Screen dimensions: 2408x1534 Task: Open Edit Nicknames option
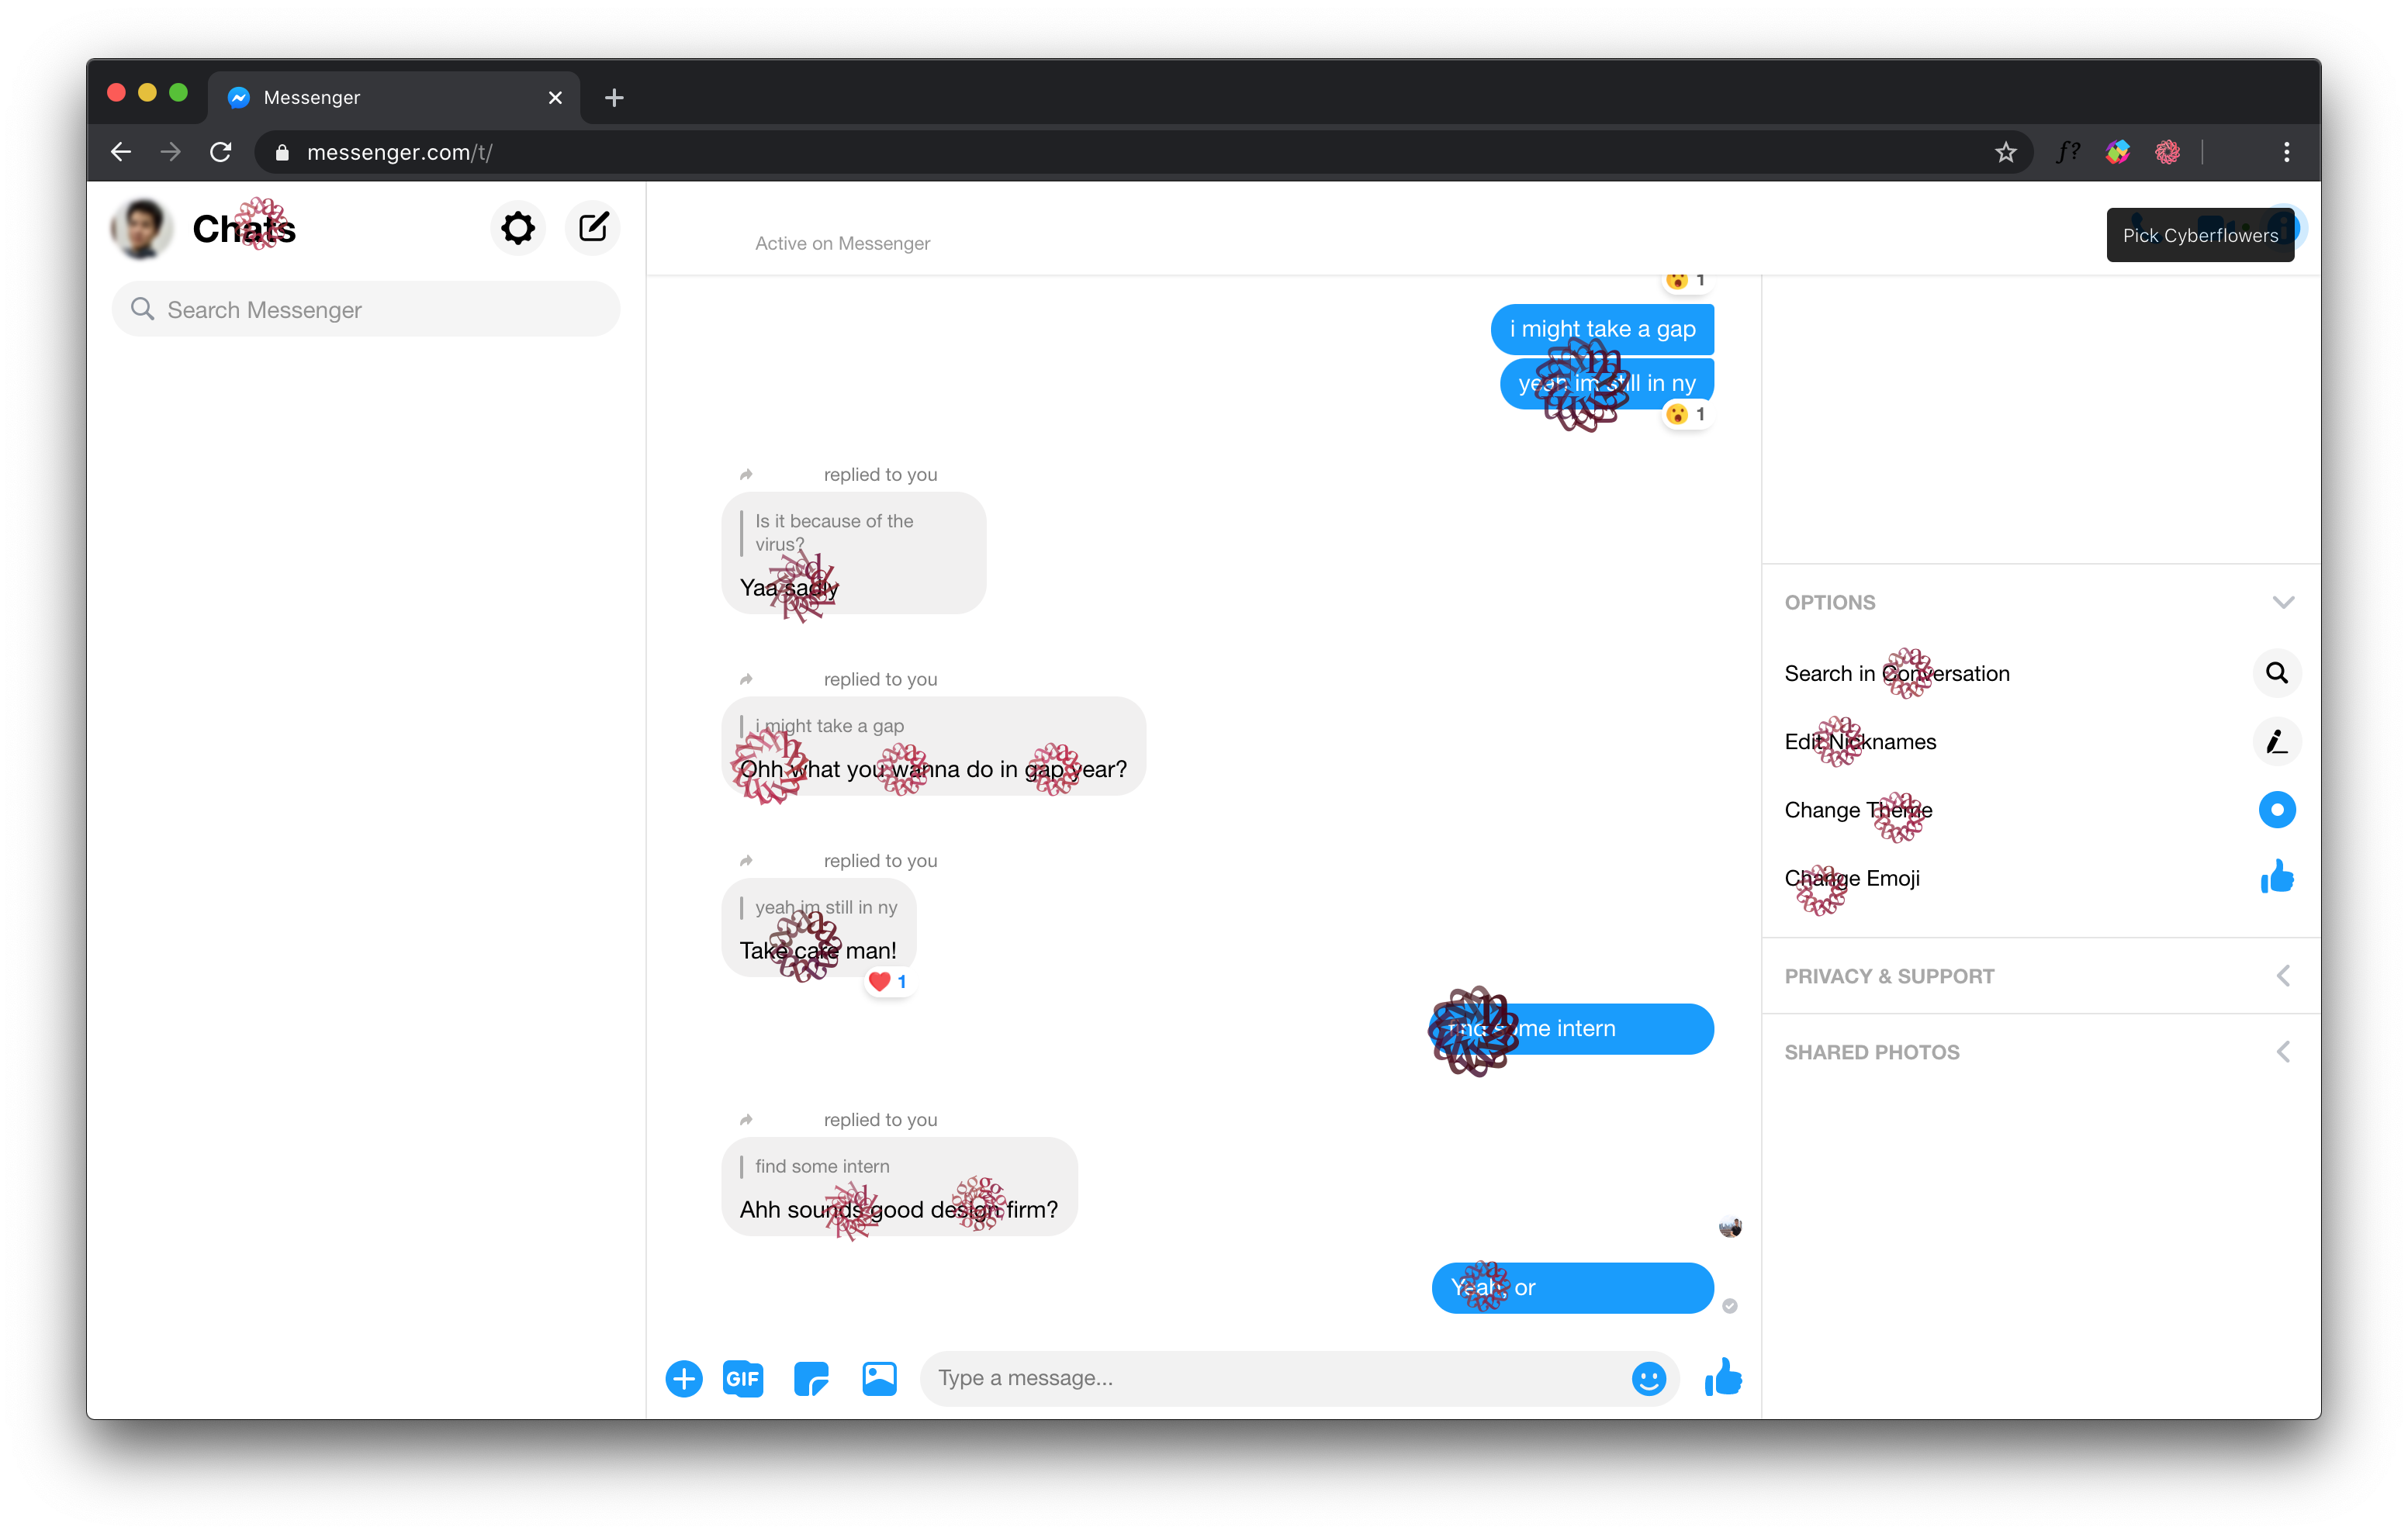tap(1860, 741)
